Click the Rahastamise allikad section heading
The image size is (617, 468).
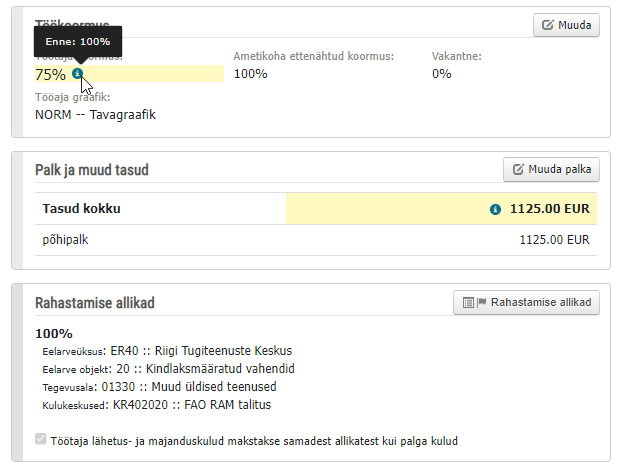[95, 302]
